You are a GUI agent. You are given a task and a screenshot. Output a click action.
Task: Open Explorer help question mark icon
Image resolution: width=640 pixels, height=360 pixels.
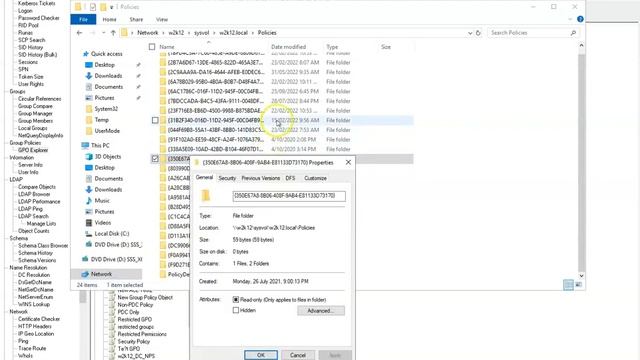(580, 19)
